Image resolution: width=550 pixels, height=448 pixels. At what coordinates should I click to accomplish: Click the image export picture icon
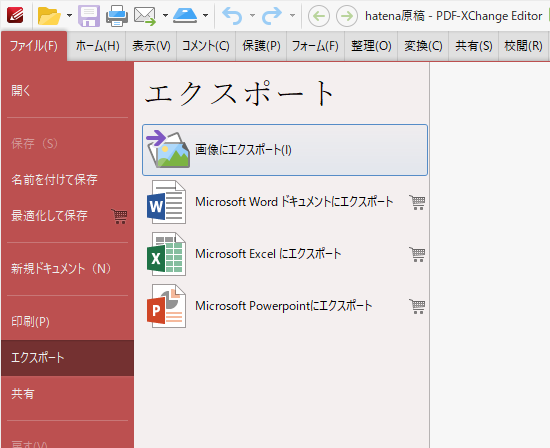[168, 149]
